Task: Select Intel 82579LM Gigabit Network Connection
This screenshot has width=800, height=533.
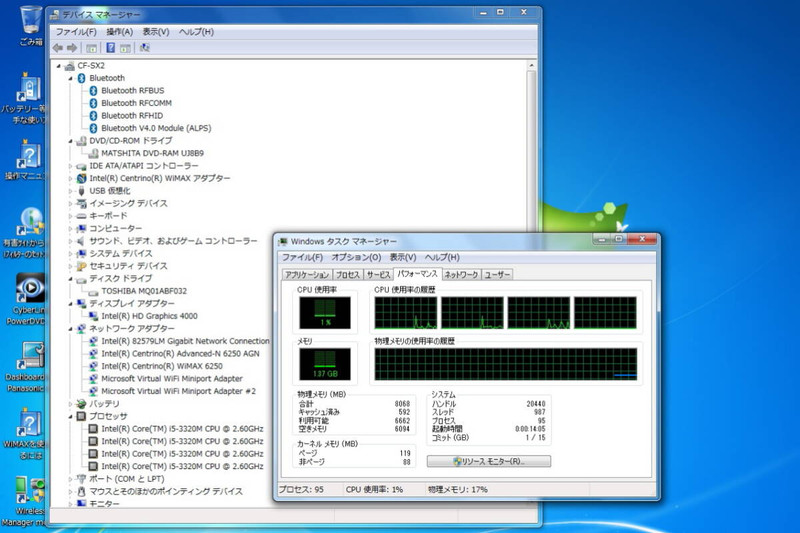Action: click(185, 341)
